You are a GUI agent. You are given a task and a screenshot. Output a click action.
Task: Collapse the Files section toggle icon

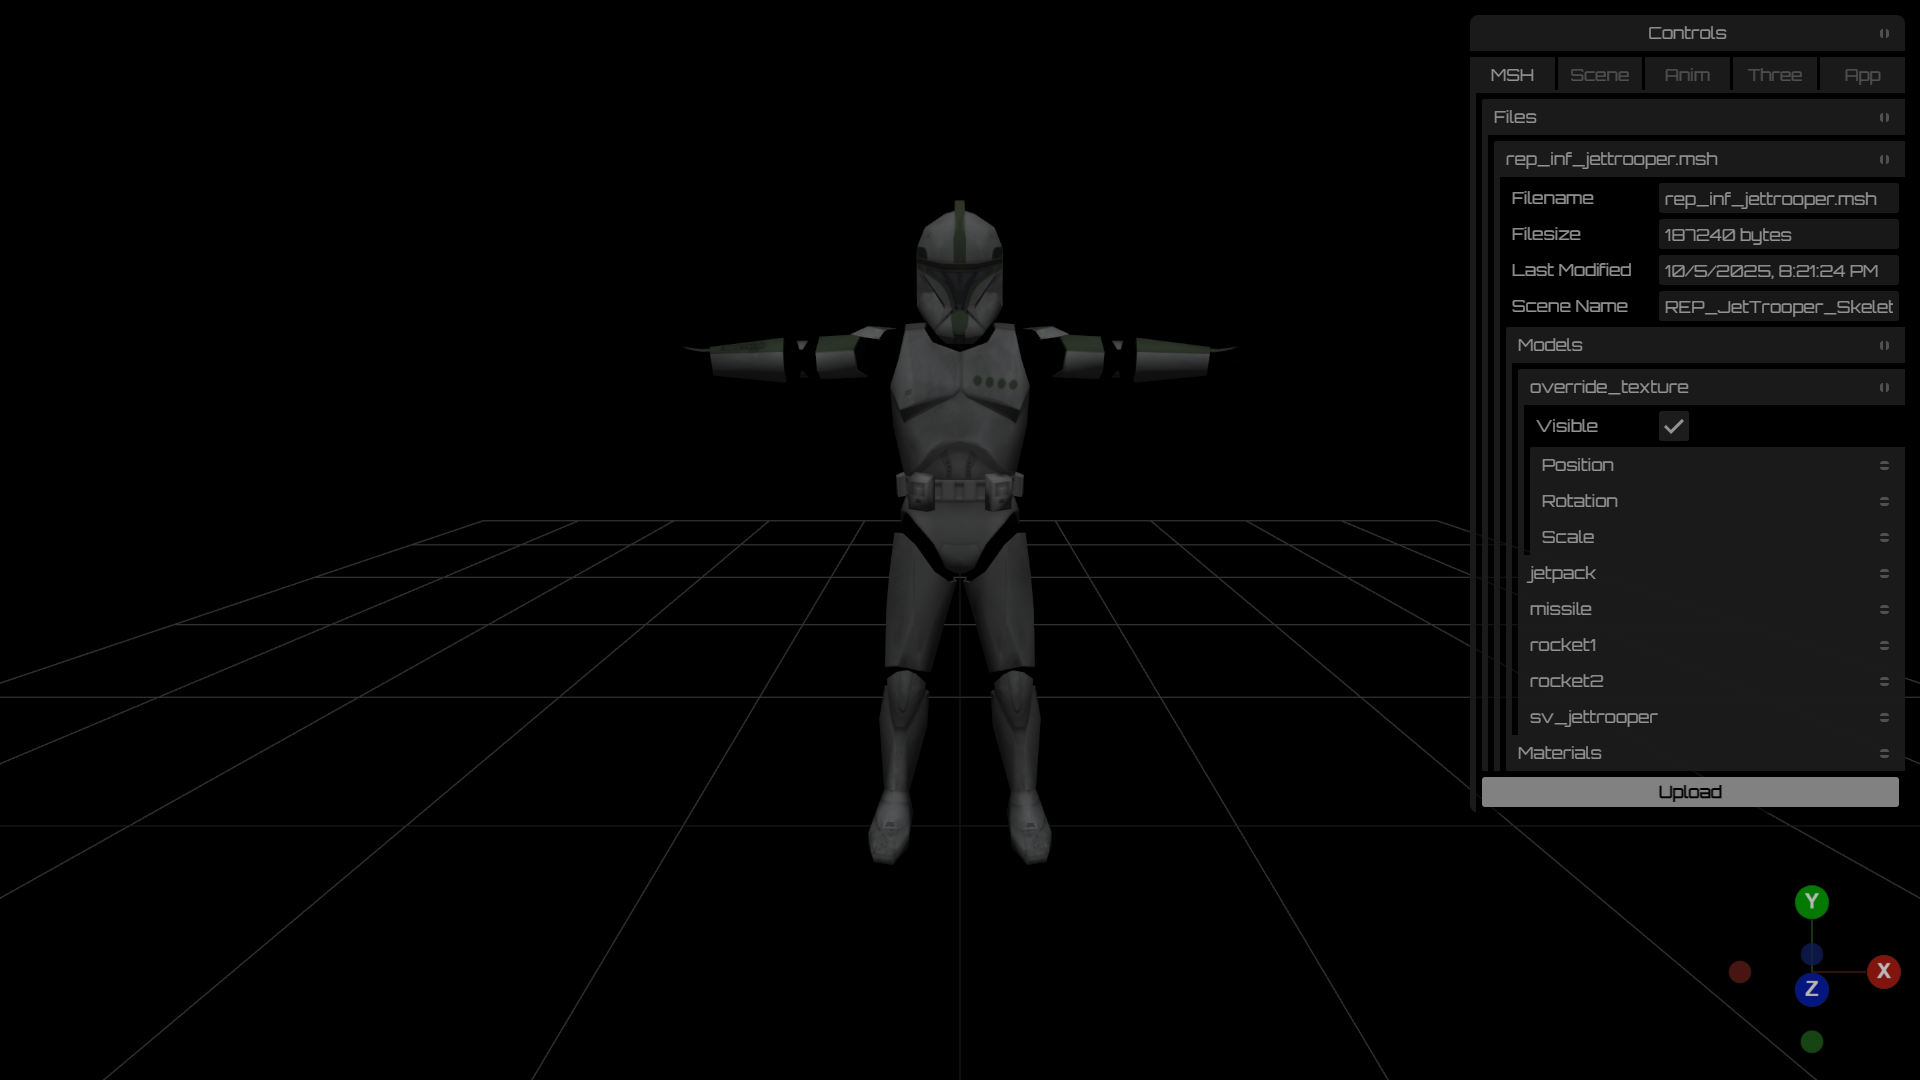point(1884,117)
